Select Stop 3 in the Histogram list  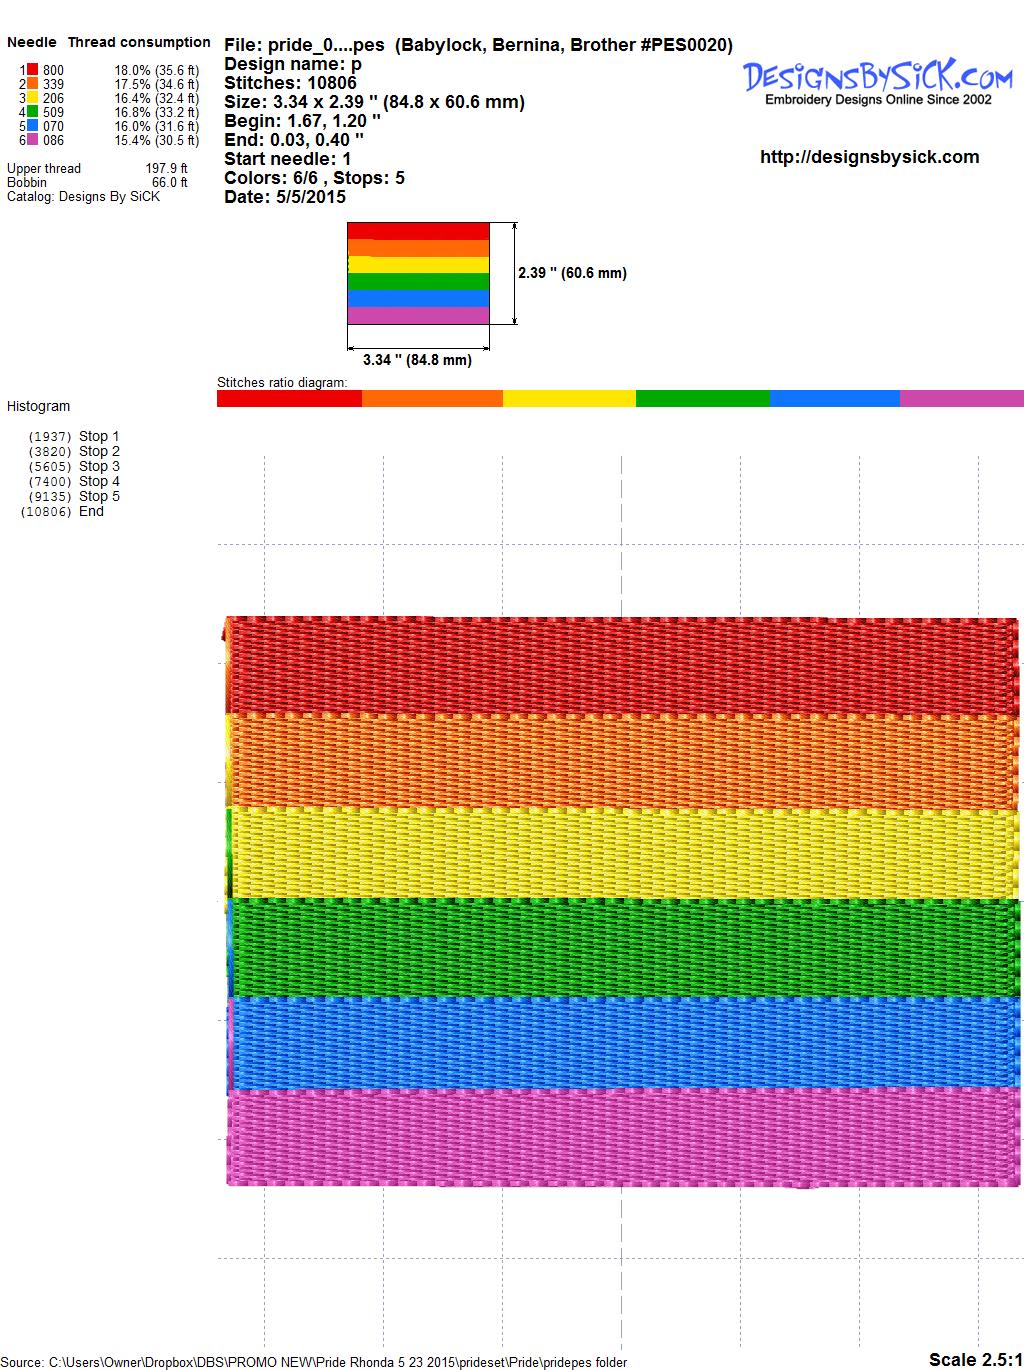pos(98,466)
